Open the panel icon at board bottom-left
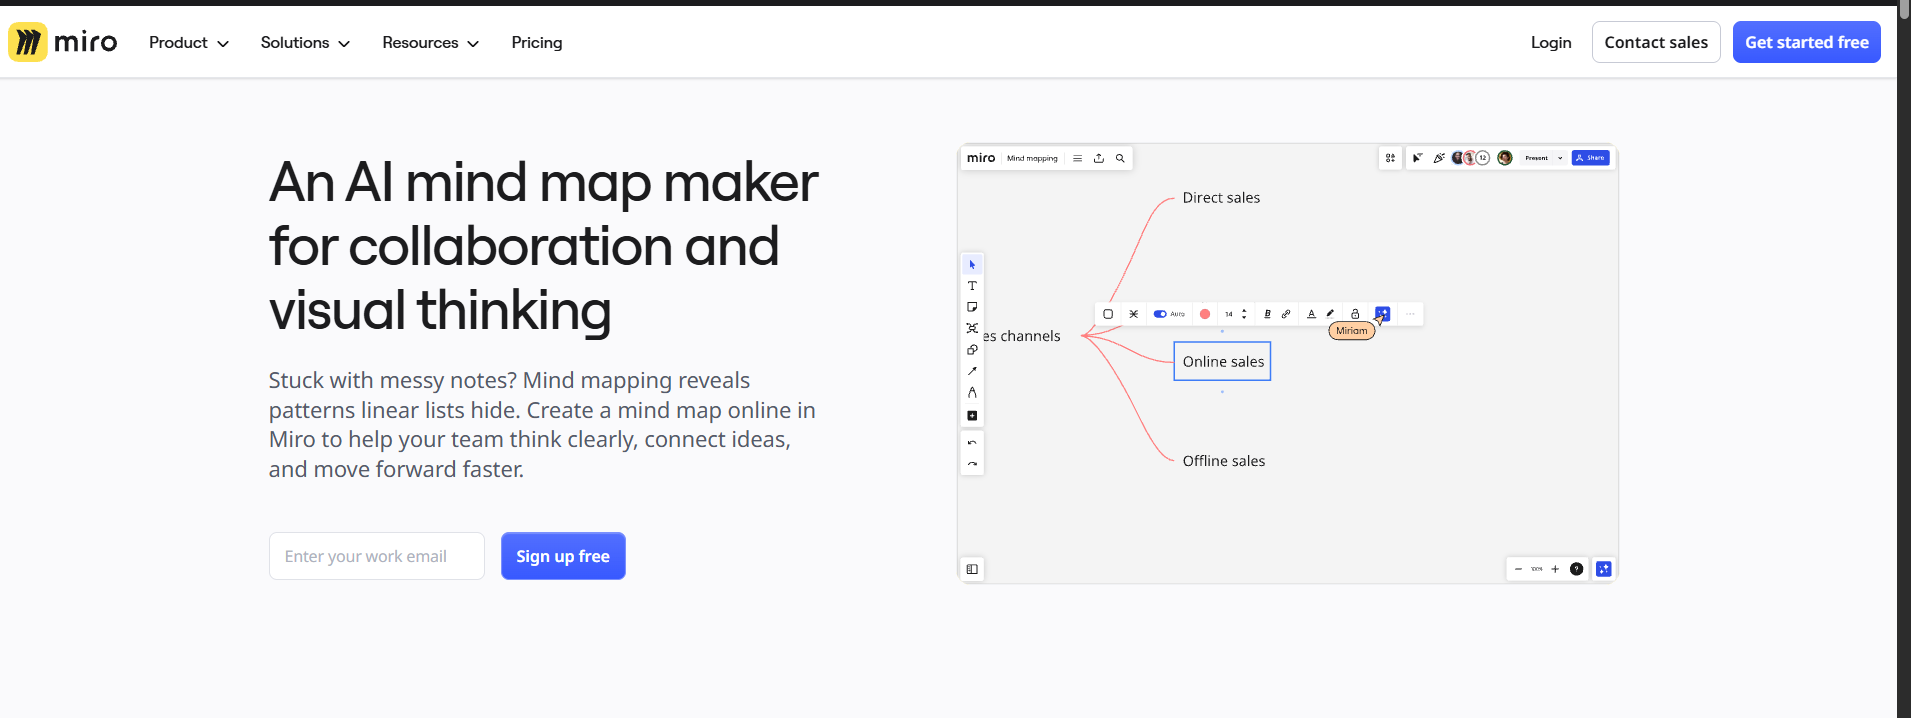 pyautogui.click(x=972, y=569)
